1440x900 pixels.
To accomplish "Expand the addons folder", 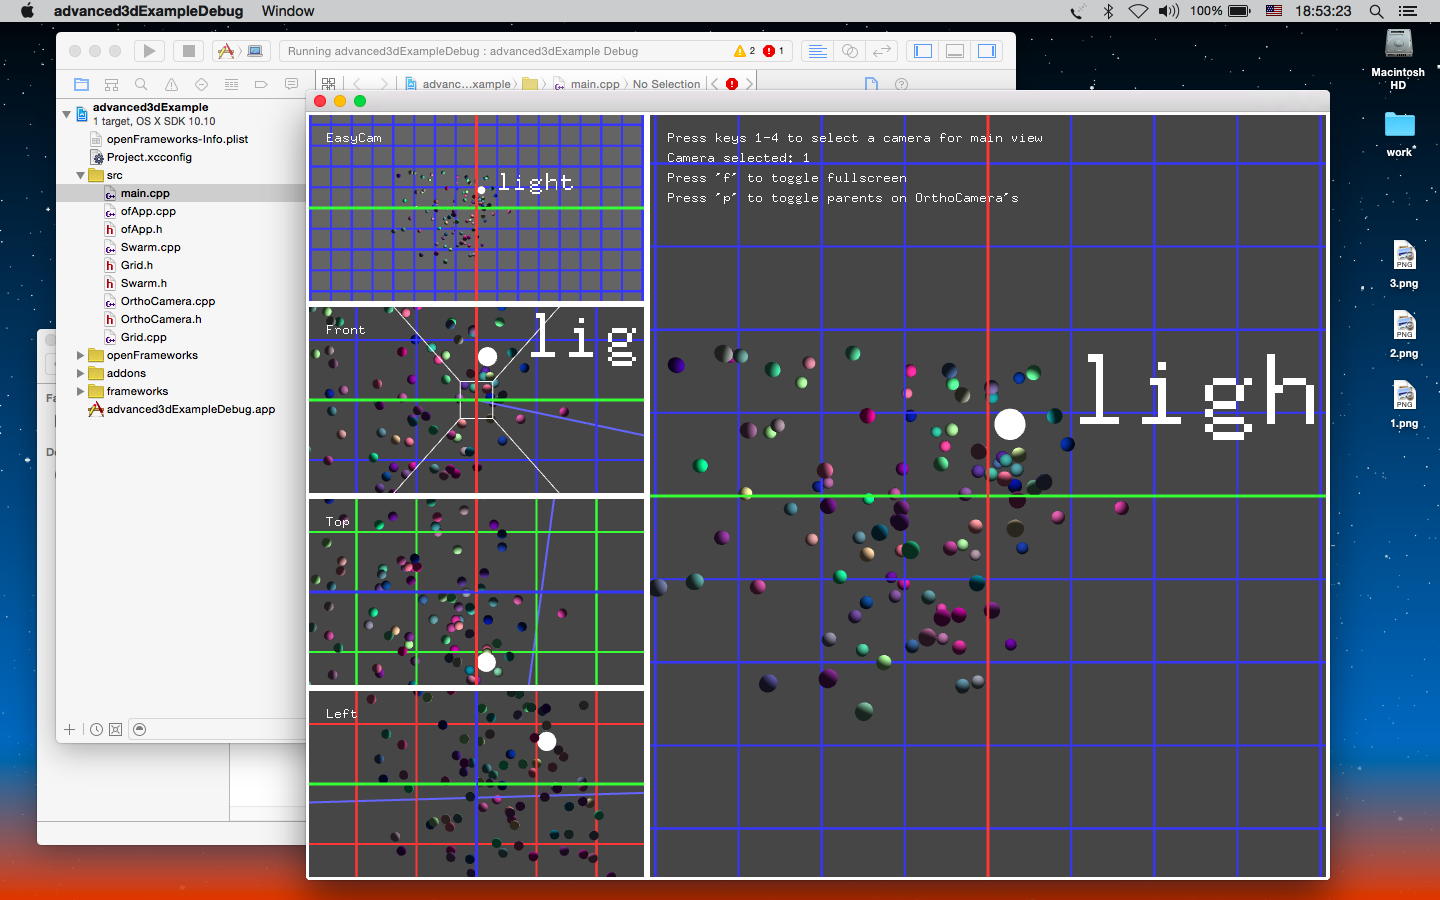I will click(x=81, y=374).
